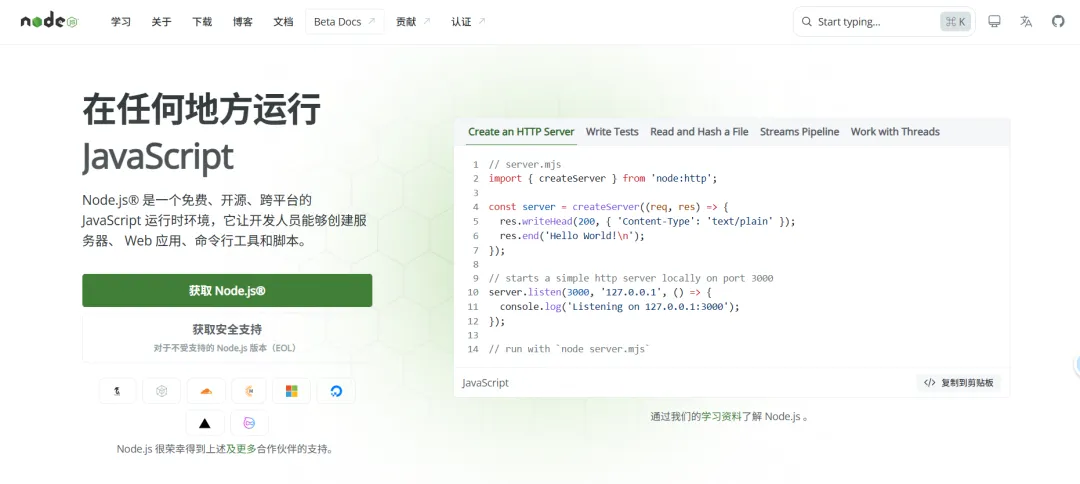Open the 贡献 external link
The width and height of the screenshot is (1080, 484).
point(413,22)
